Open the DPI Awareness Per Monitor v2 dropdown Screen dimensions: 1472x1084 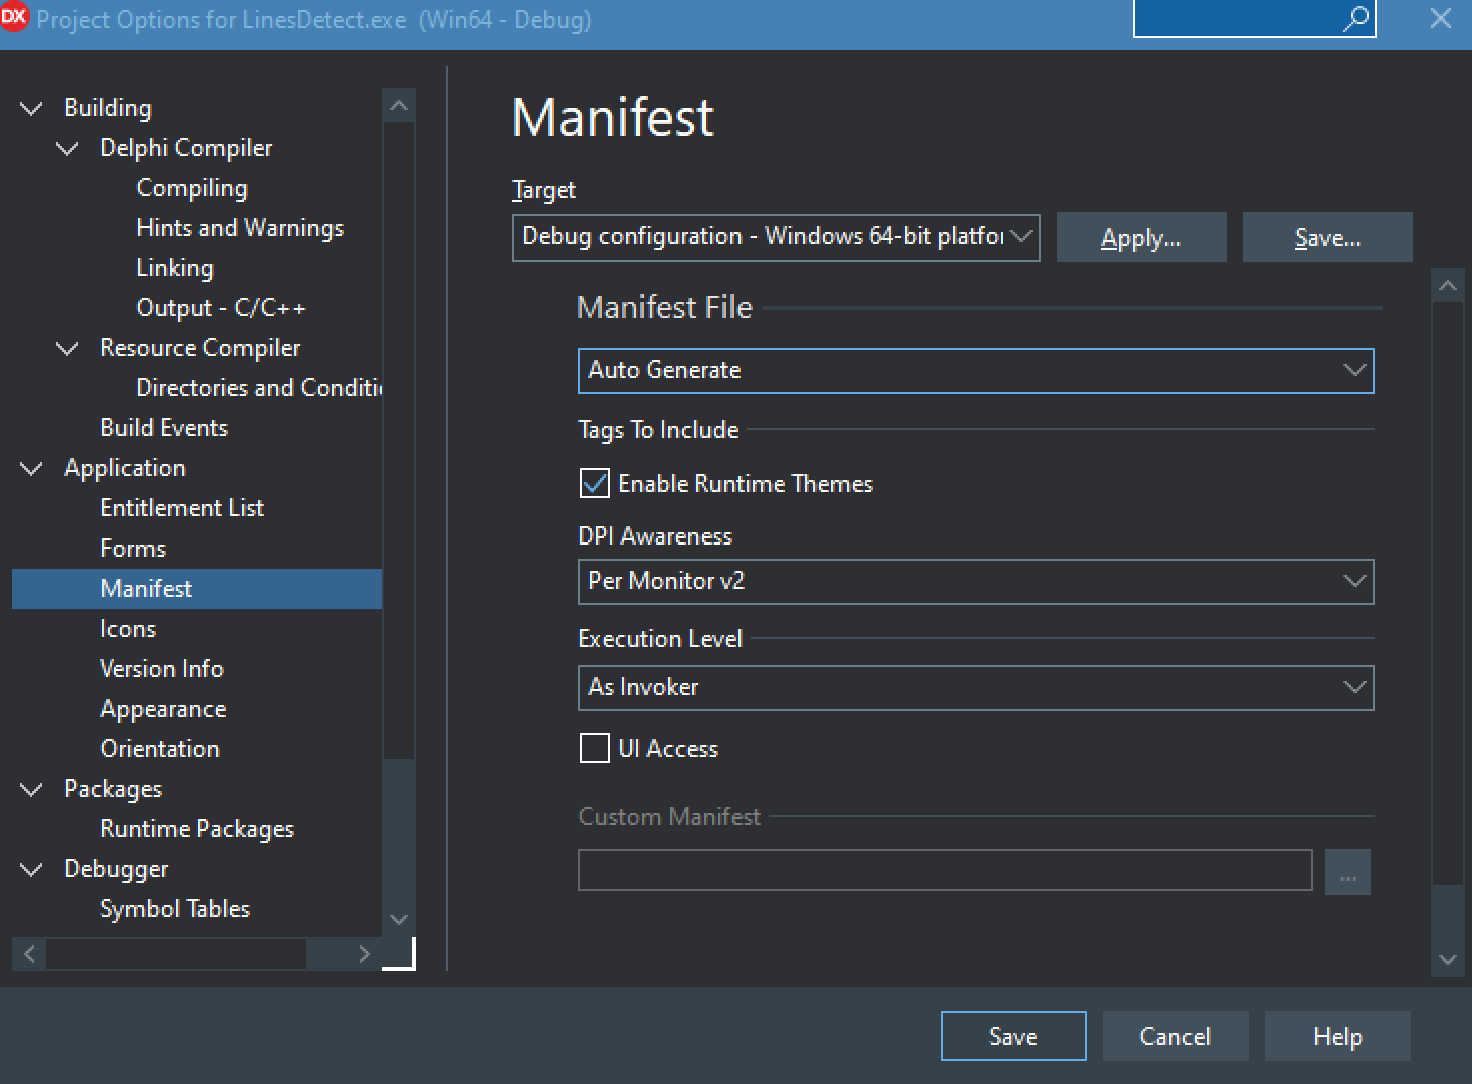976,582
